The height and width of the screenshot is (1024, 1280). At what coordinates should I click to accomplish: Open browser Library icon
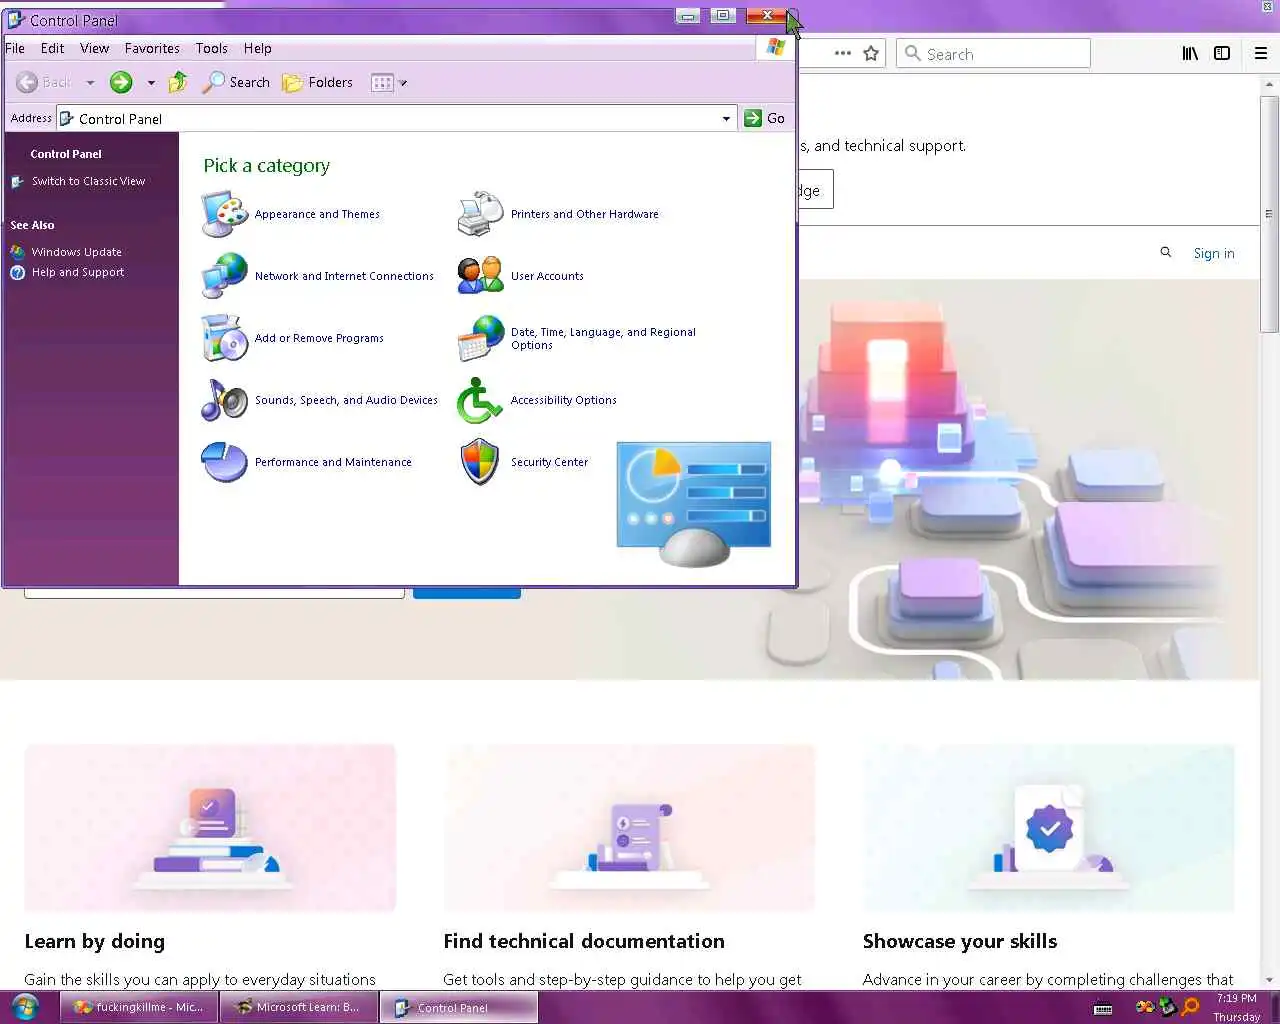point(1190,53)
